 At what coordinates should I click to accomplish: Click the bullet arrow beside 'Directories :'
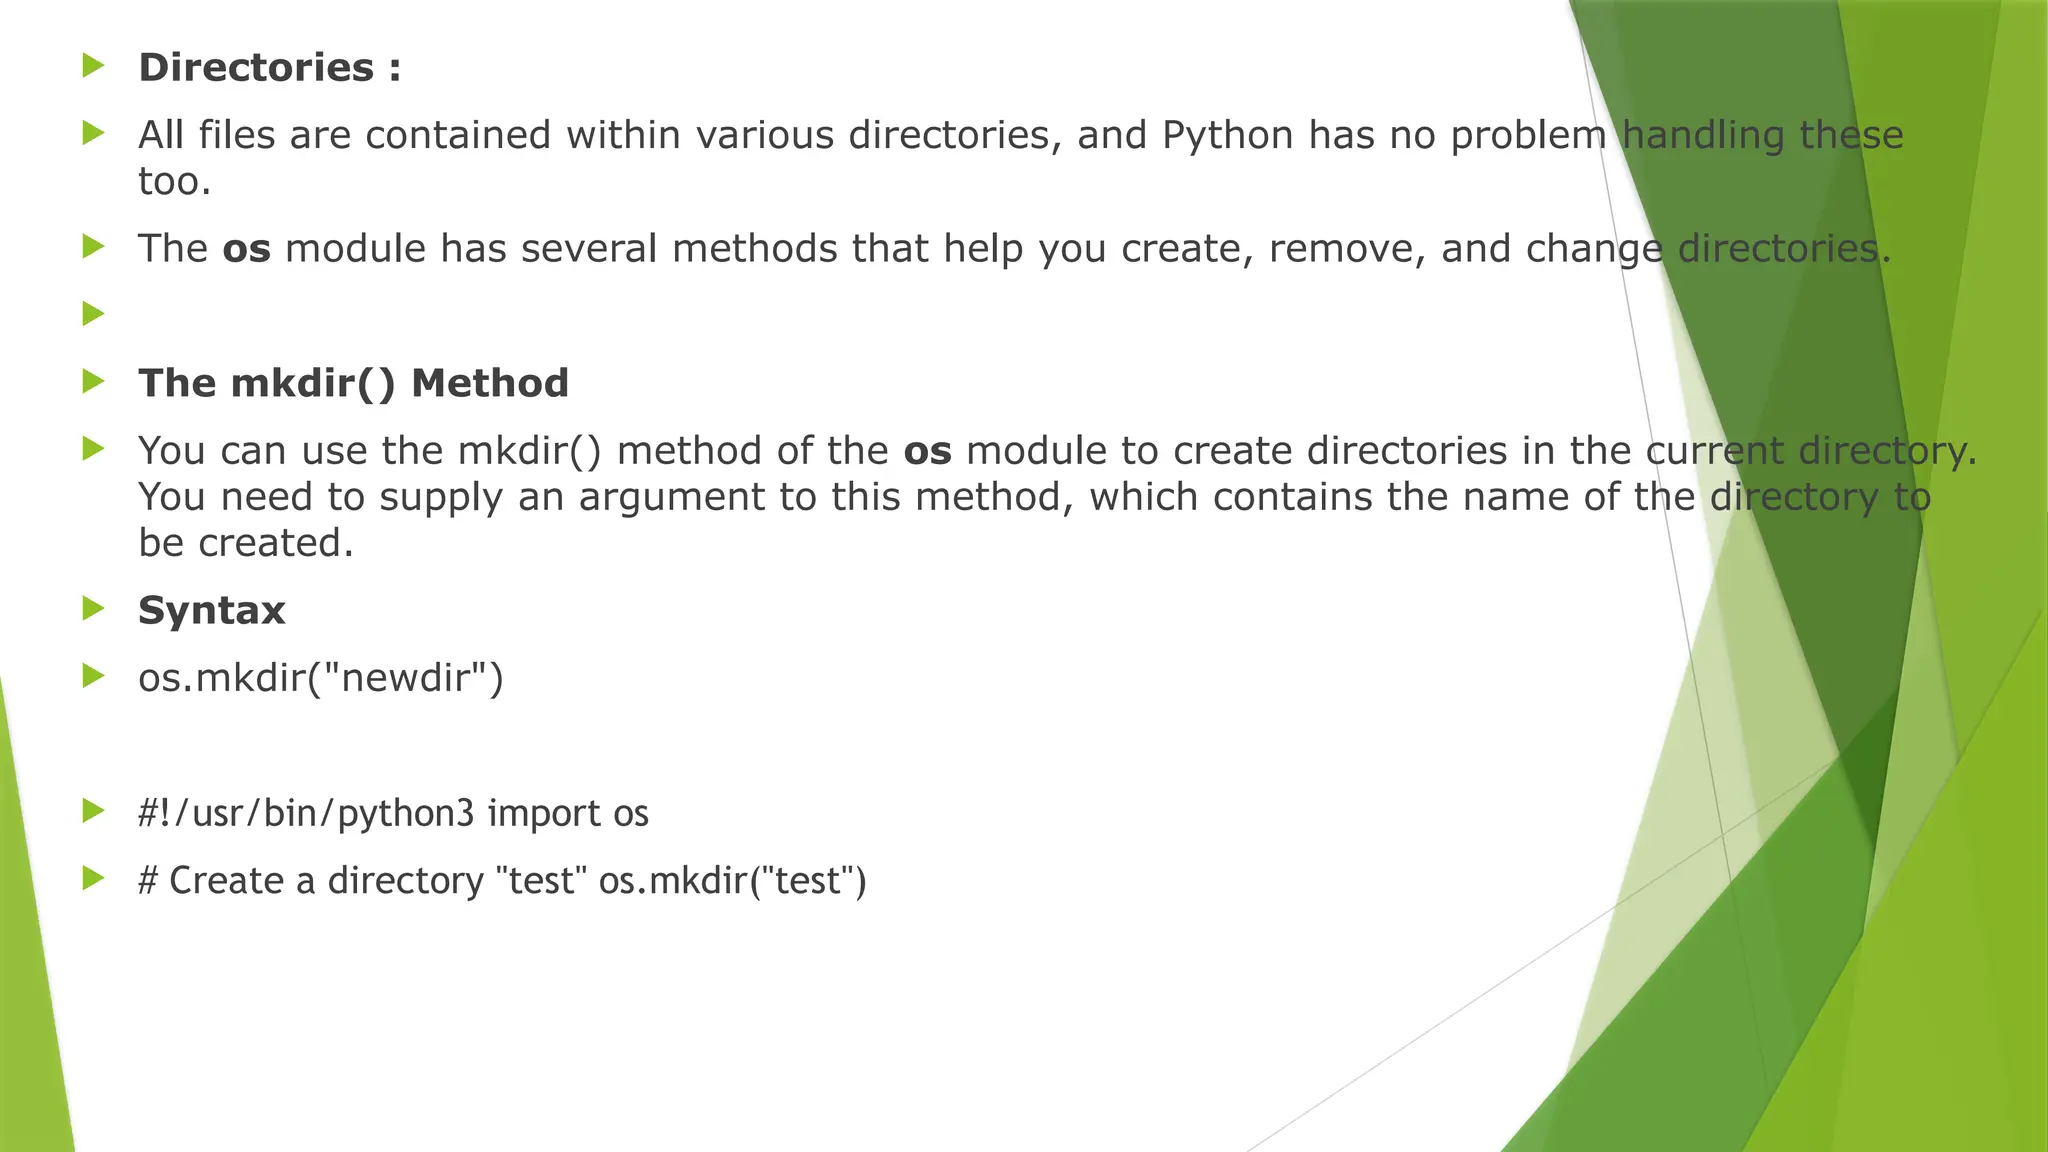click(x=93, y=67)
